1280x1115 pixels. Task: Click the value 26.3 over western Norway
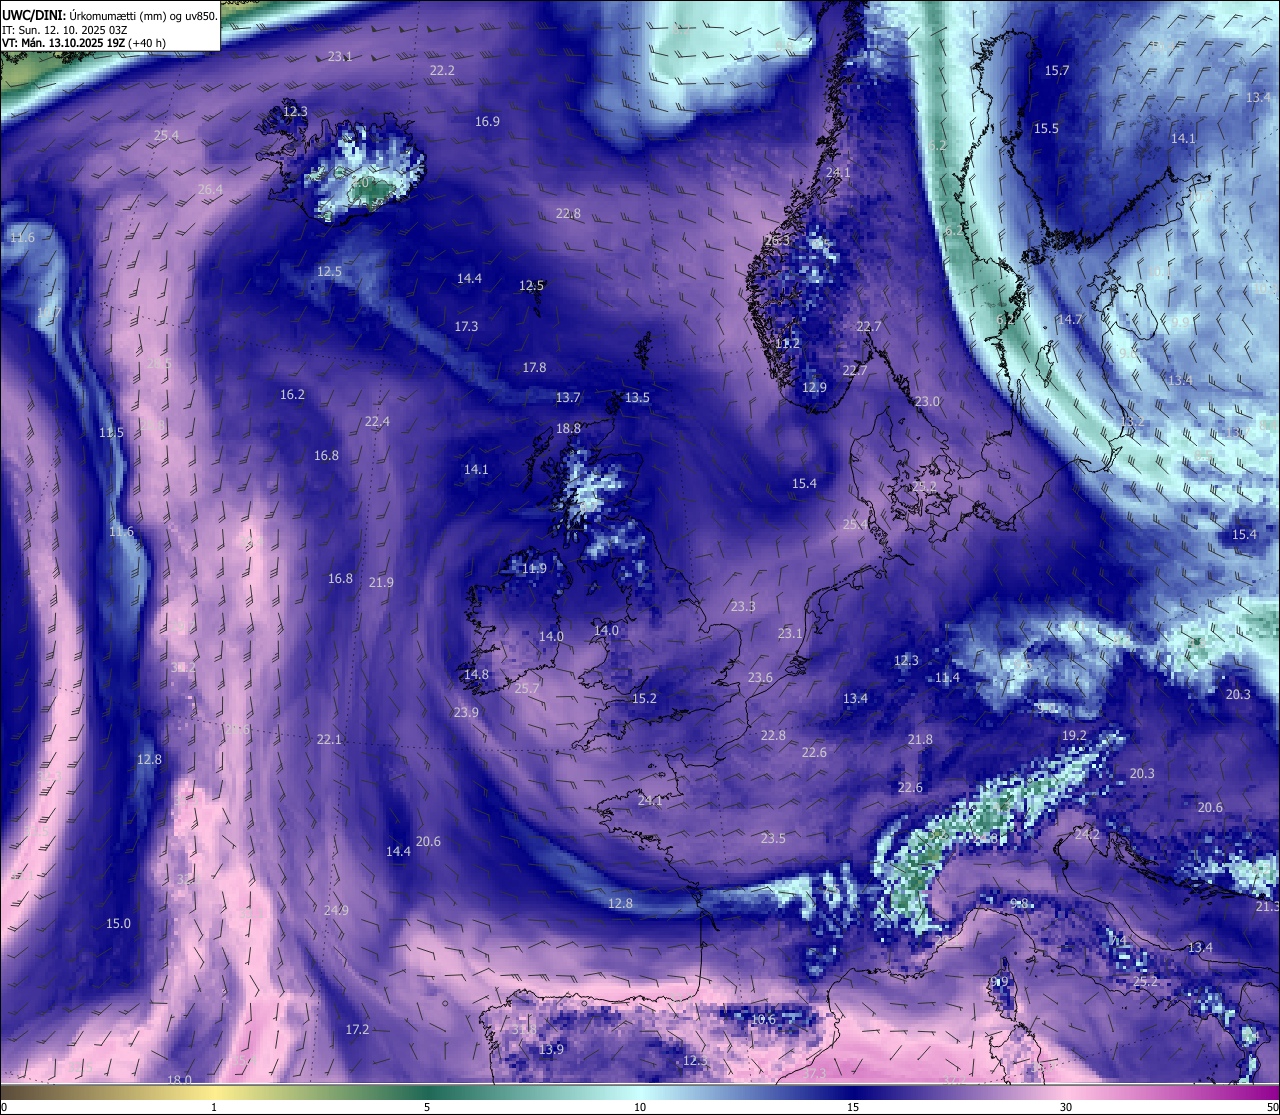pos(777,240)
